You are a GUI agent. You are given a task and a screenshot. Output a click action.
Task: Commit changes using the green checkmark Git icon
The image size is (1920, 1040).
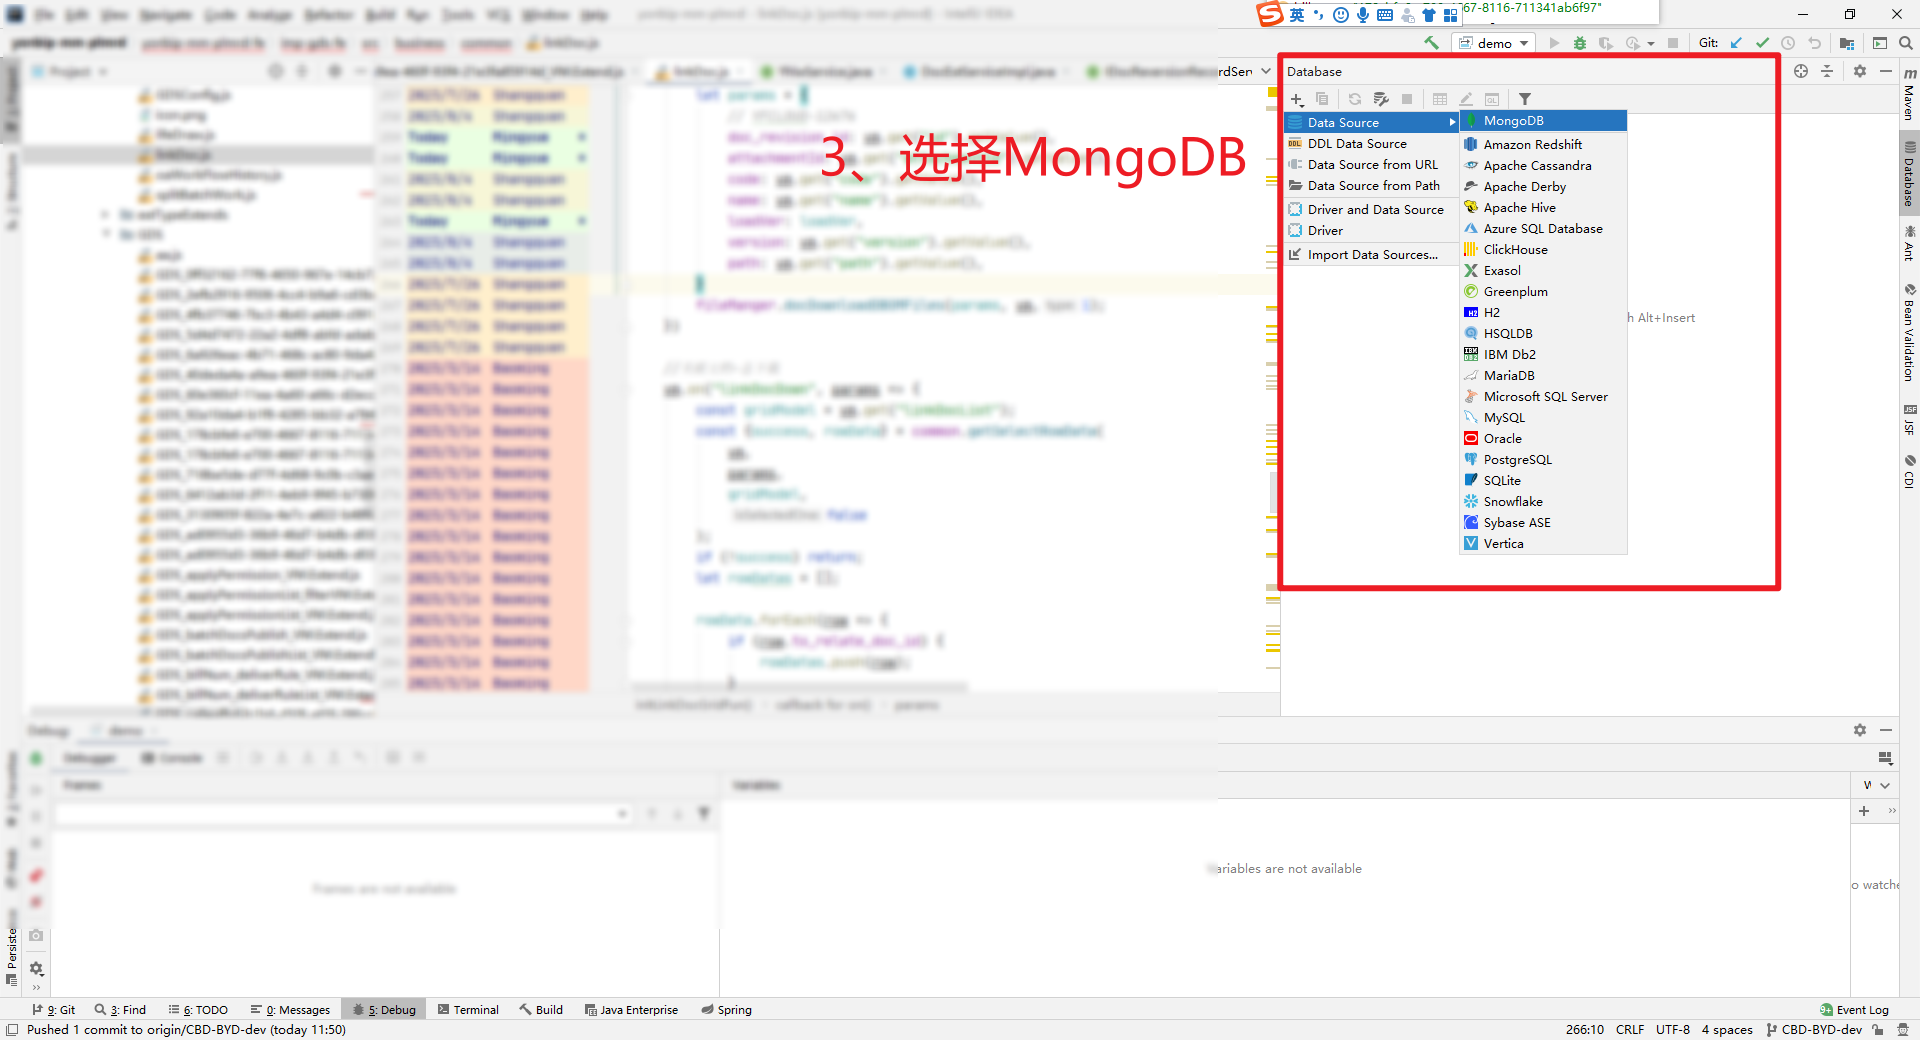point(1763,43)
